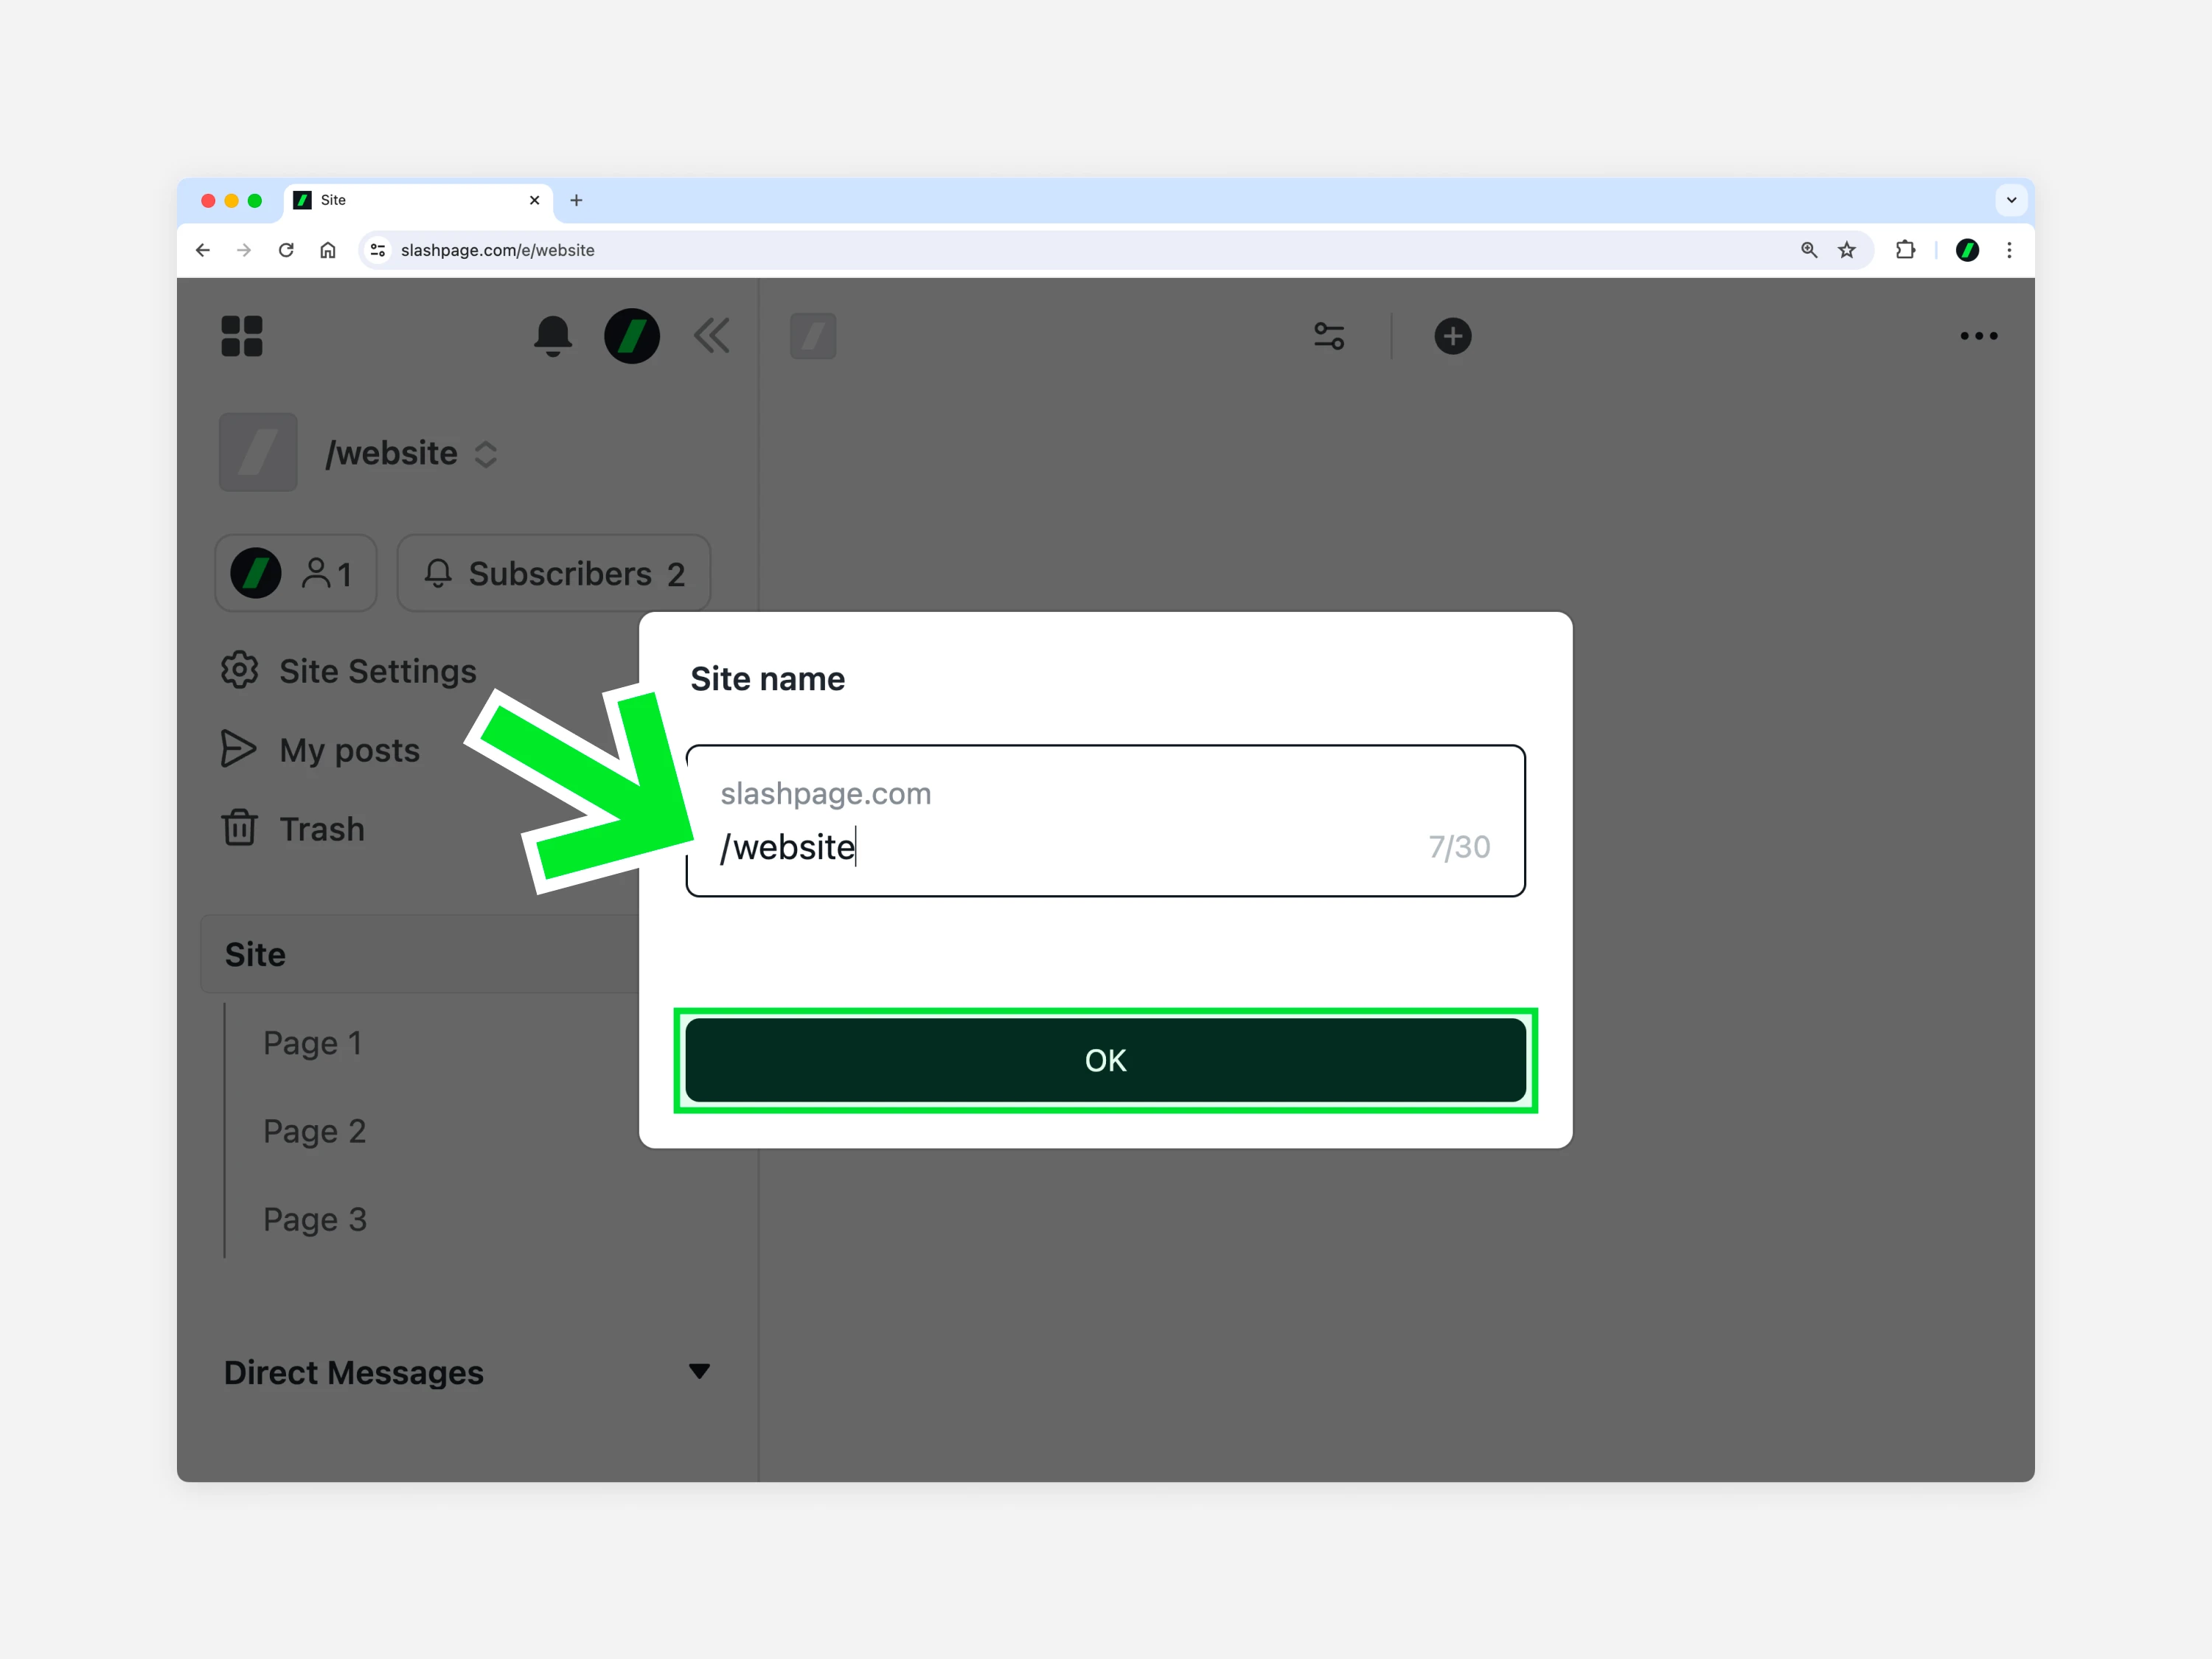Confirm the site name with OK
The height and width of the screenshot is (1659, 2212).
1106,1060
